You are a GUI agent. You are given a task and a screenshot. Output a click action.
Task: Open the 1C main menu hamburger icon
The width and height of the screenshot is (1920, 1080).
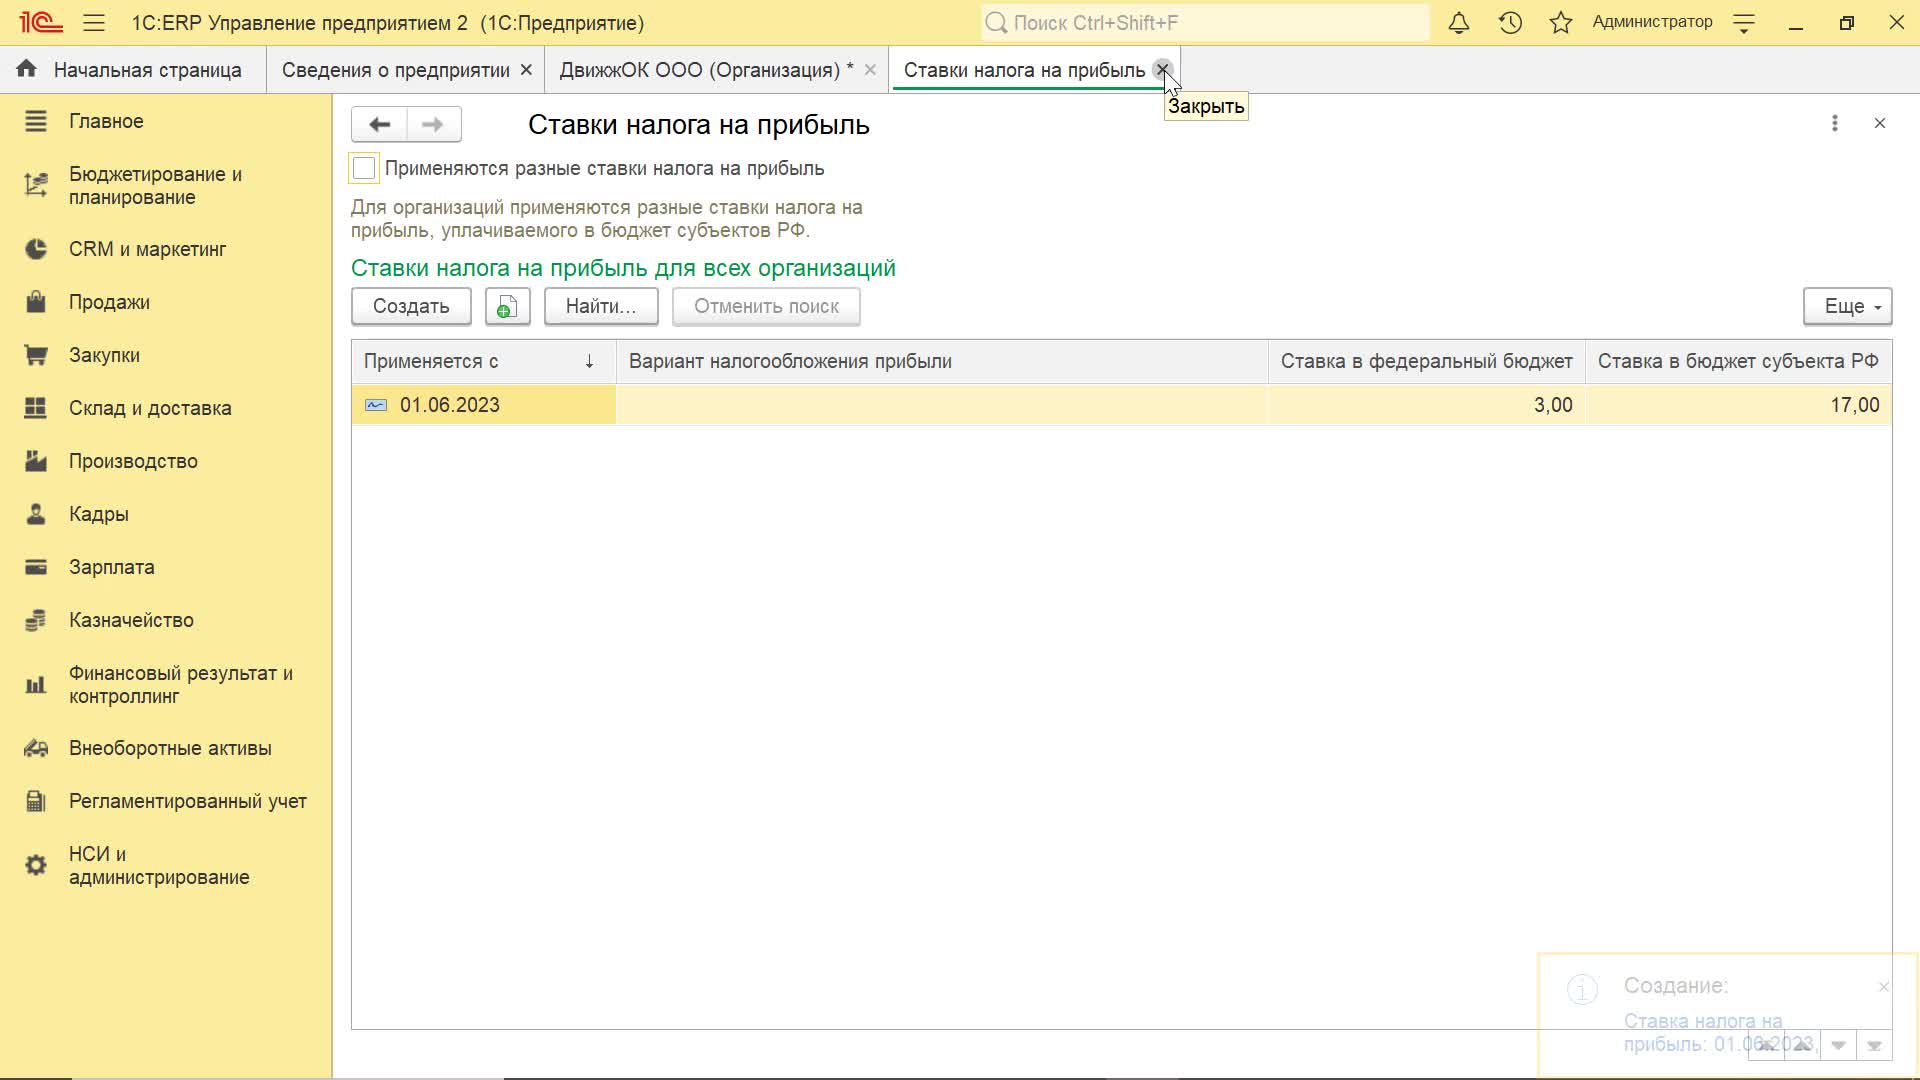(94, 22)
